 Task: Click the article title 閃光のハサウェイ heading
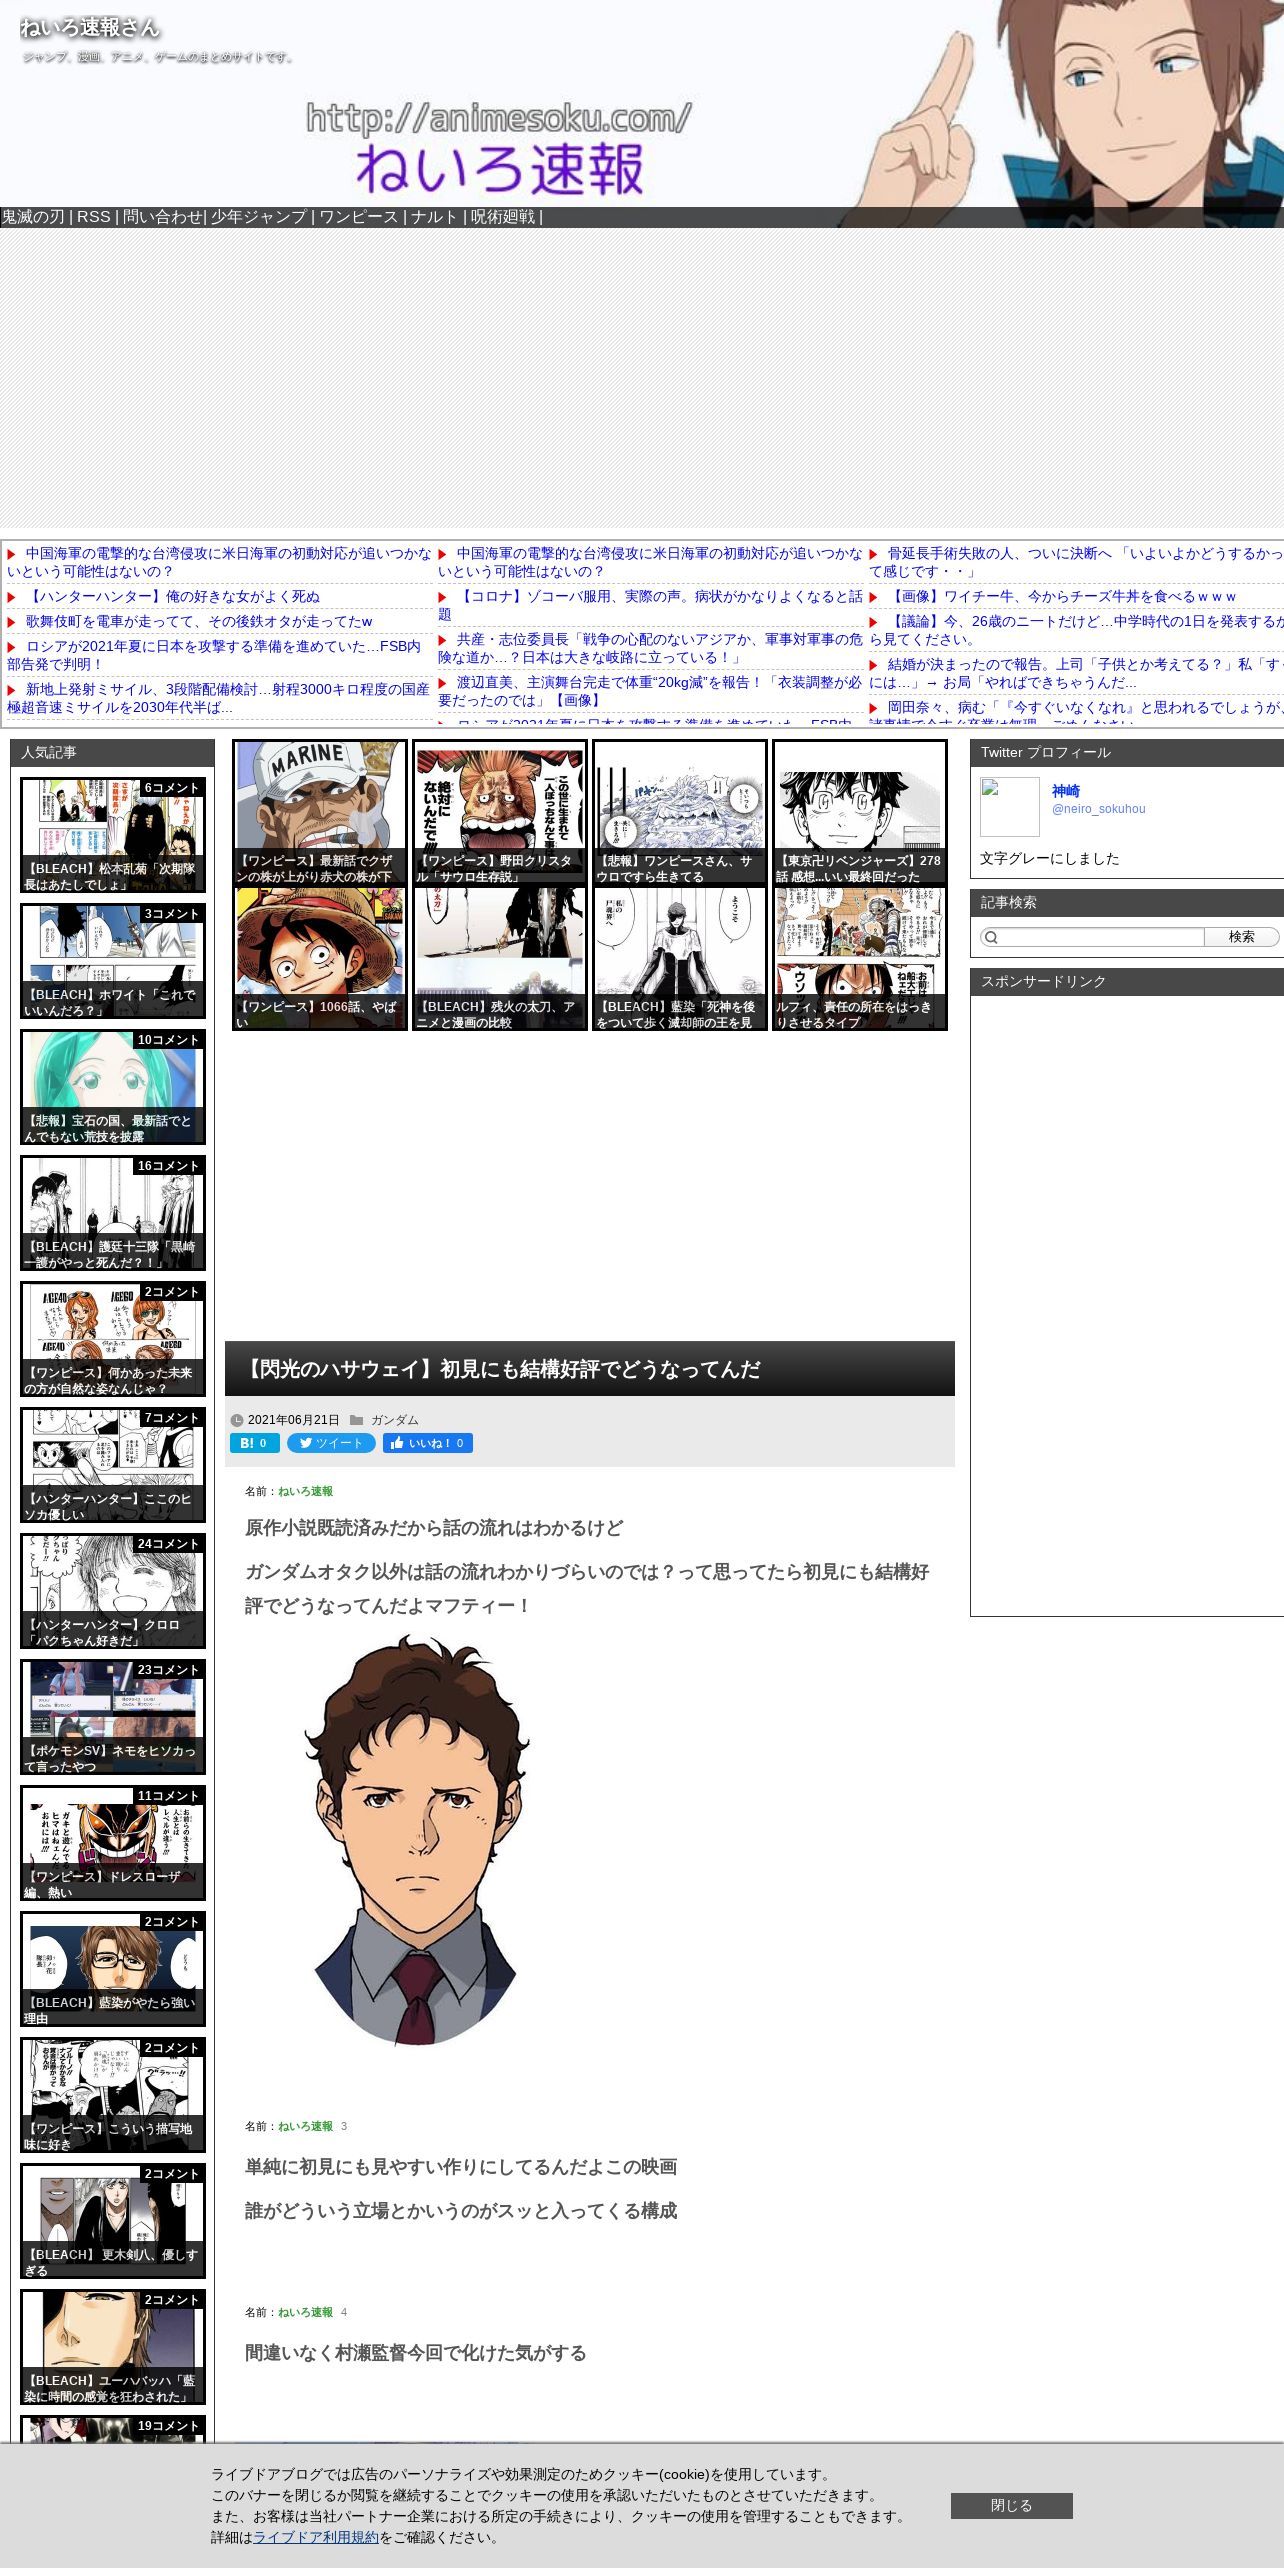[x=500, y=1369]
